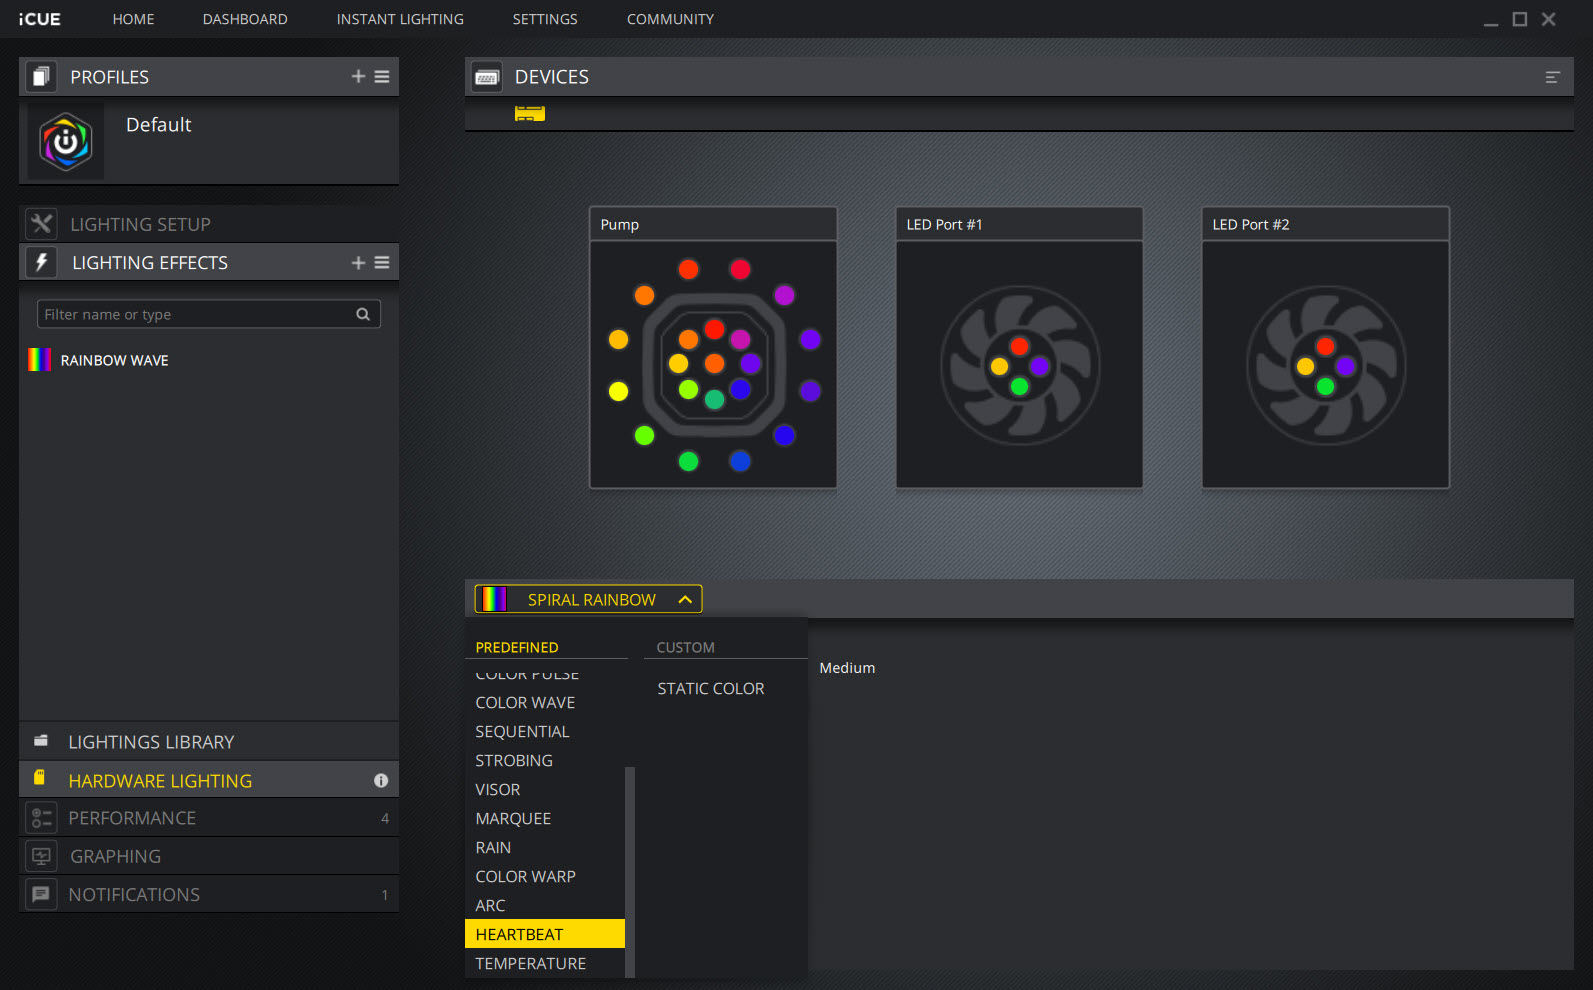This screenshot has width=1593, height=990.
Task: Select the Pump device tile
Action: (x=713, y=347)
